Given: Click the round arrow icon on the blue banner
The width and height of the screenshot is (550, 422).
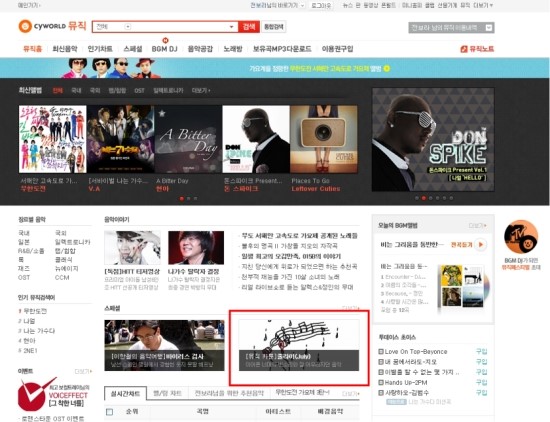Looking at the screenshot, I should pyautogui.click(x=387, y=68).
